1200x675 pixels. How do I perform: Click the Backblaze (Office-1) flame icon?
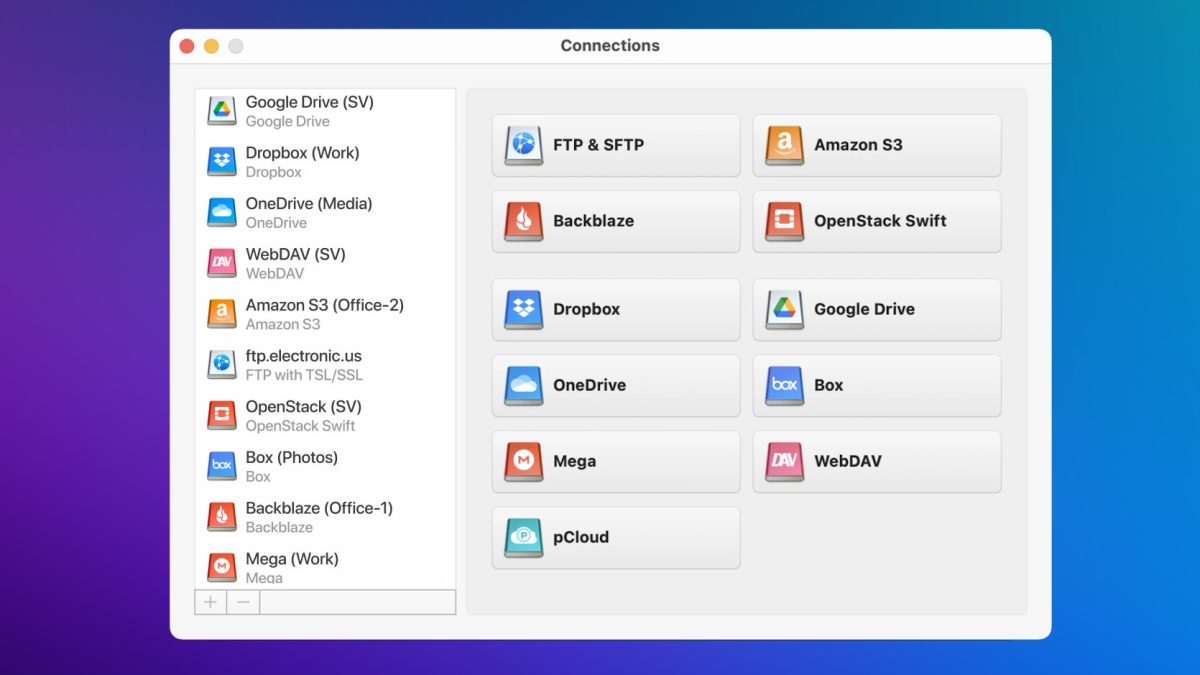(x=222, y=517)
